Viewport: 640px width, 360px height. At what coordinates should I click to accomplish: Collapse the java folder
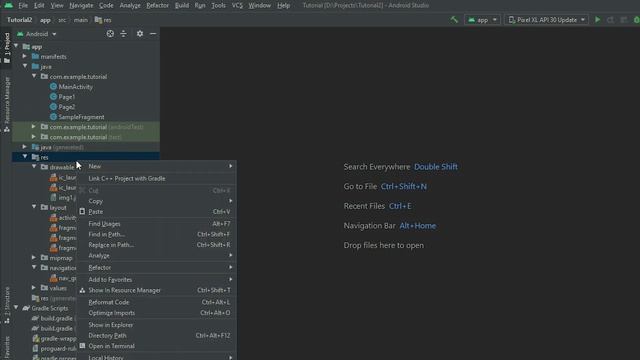point(25,66)
